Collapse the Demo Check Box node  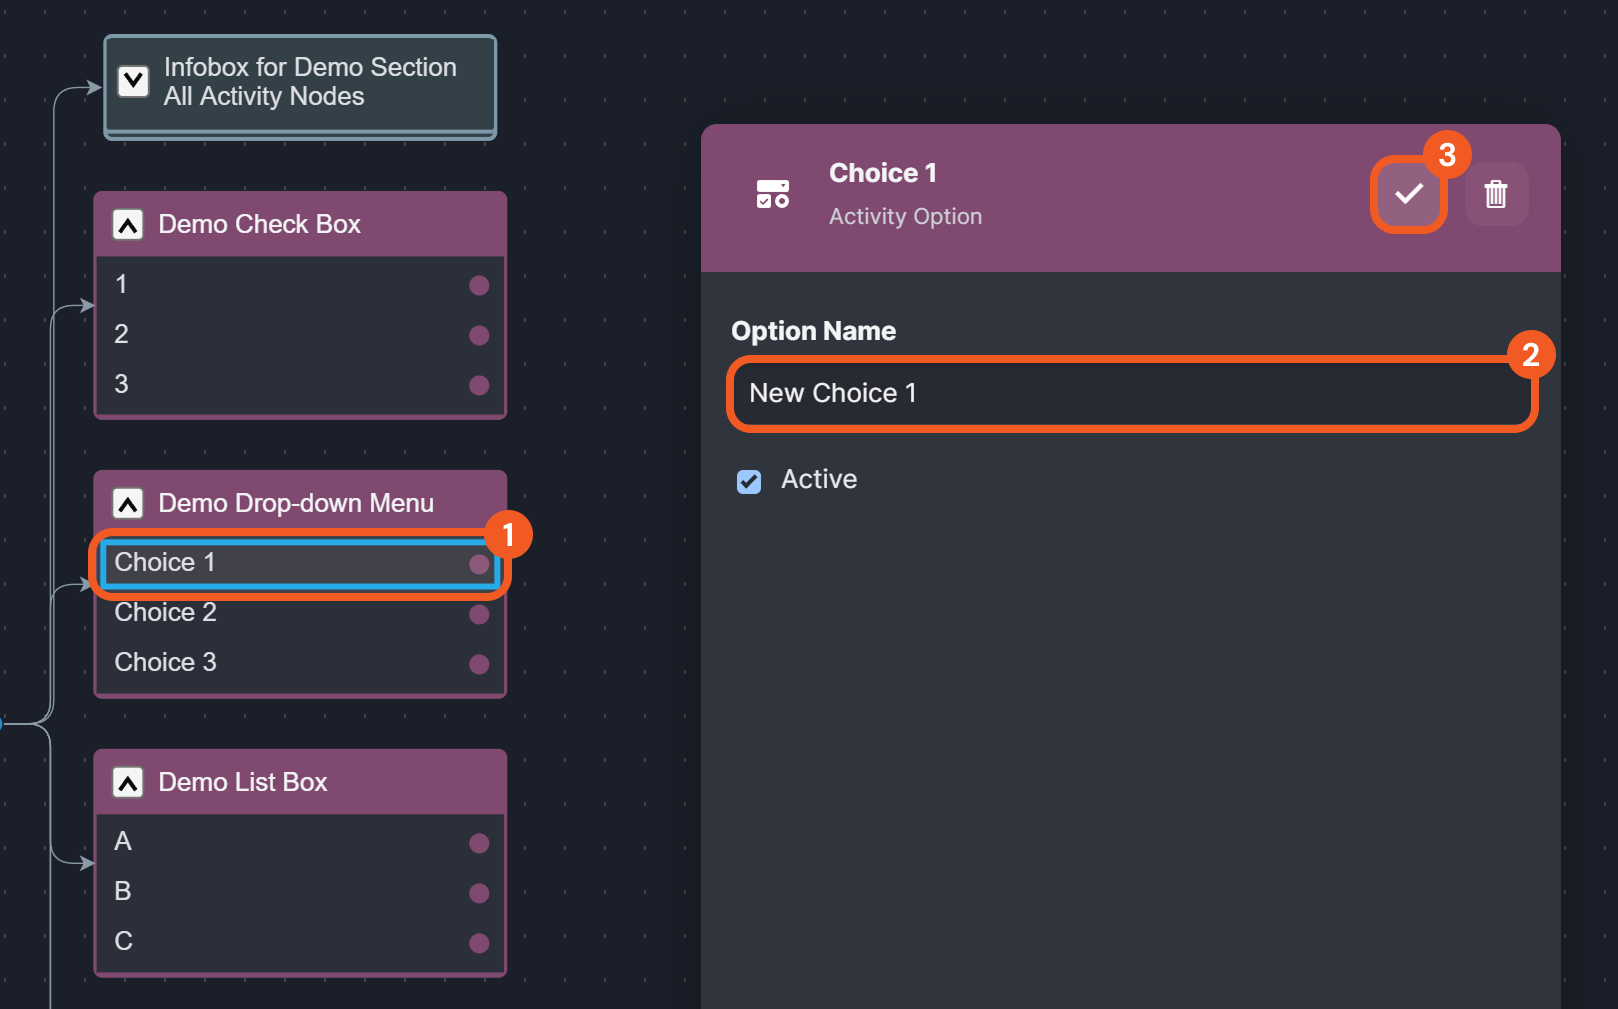tap(128, 225)
